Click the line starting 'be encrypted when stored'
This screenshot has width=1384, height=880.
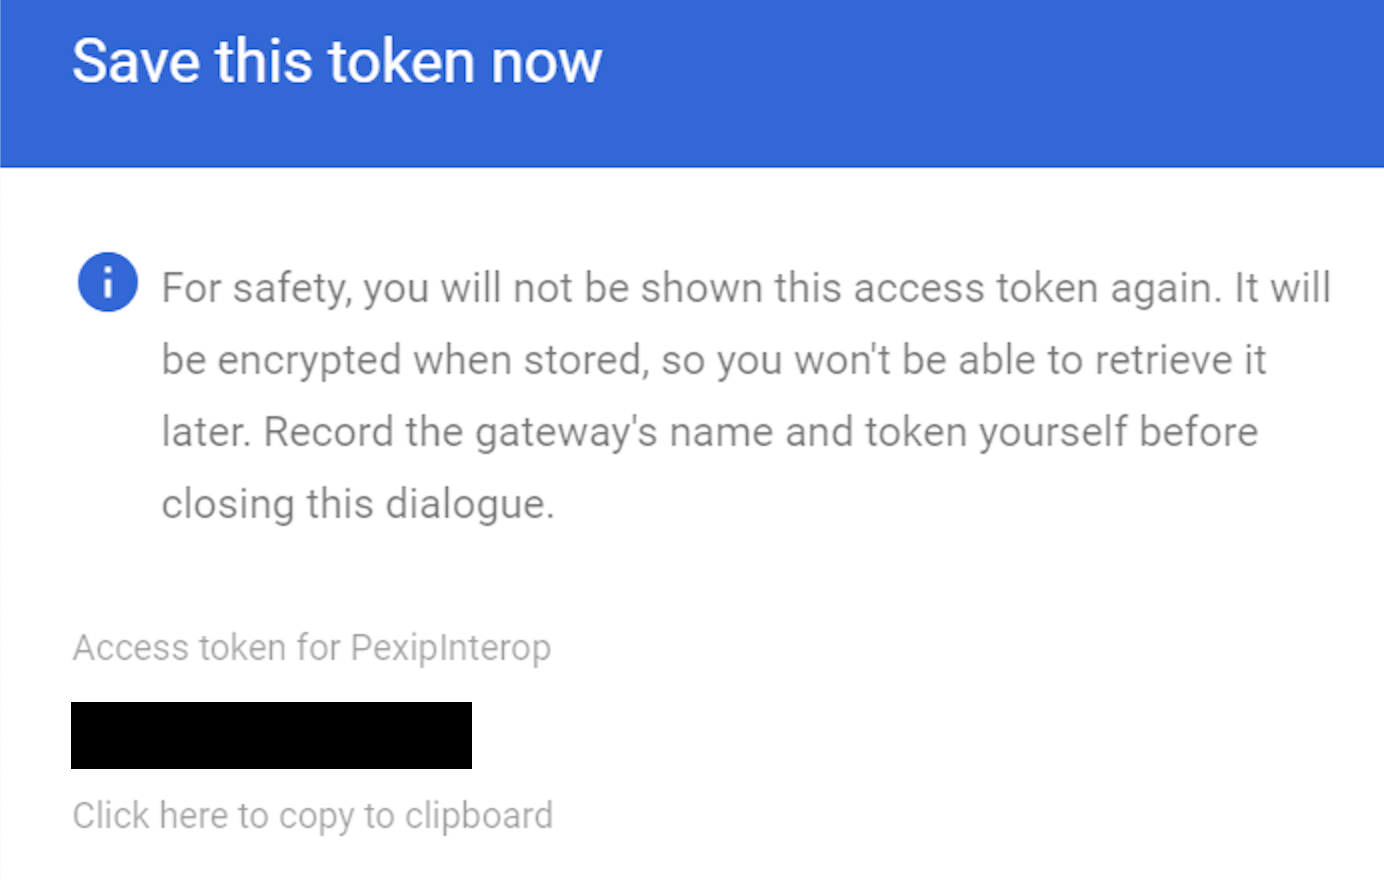713,360
